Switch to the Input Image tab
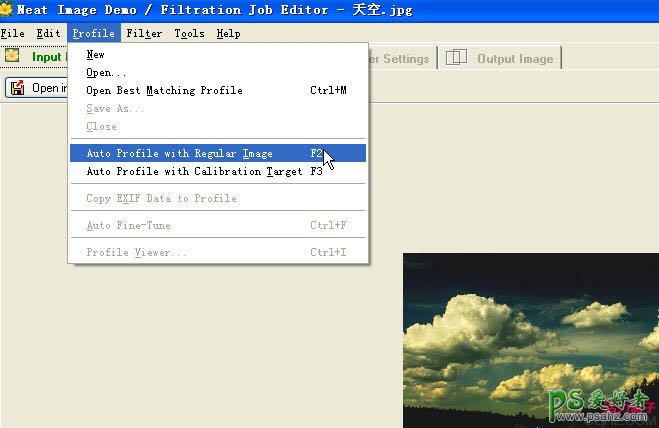This screenshot has height=428, width=659. (x=47, y=57)
